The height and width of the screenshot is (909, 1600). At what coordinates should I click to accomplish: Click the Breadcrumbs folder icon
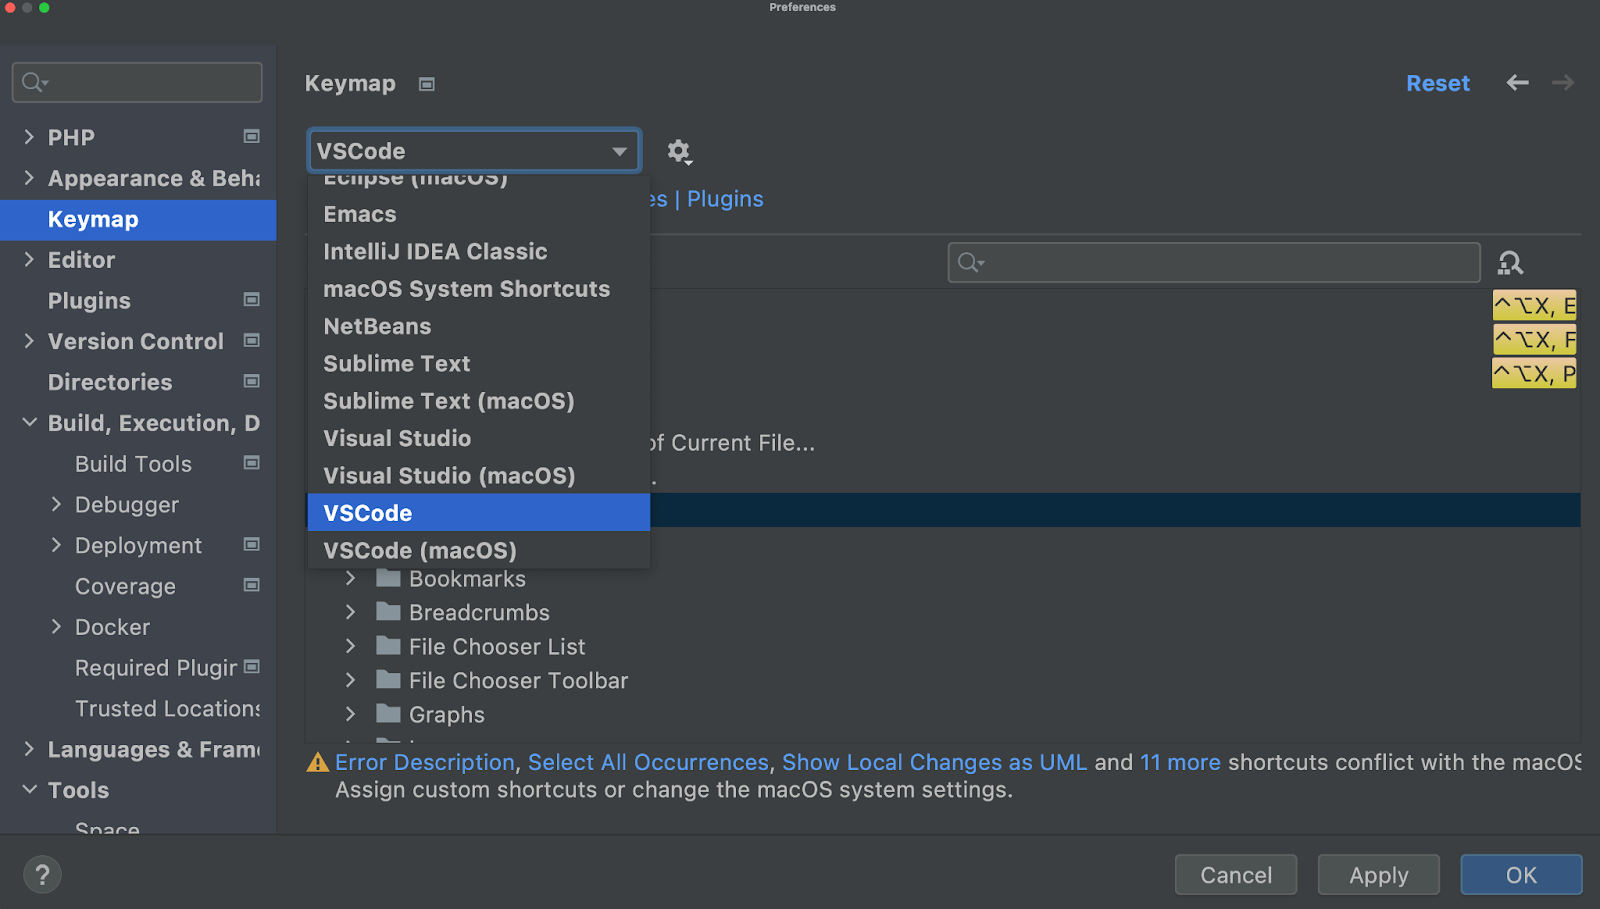tap(388, 612)
